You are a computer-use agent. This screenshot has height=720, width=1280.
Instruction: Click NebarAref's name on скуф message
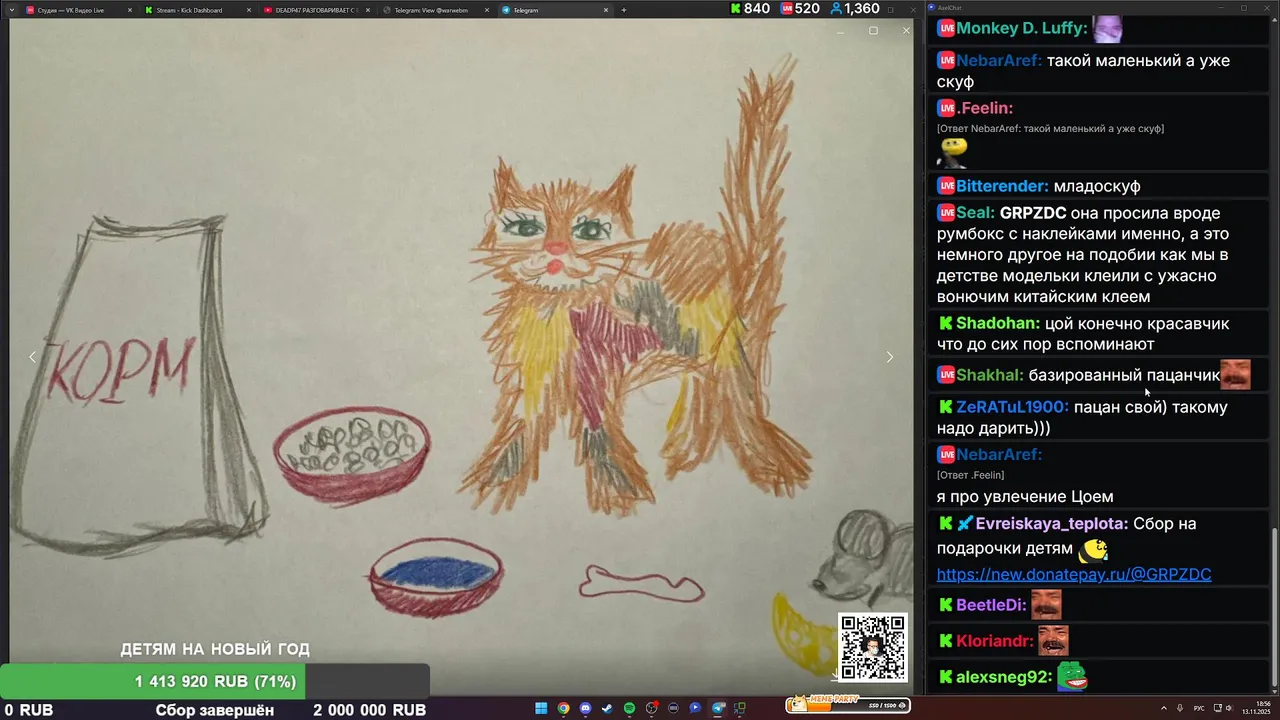tap(999, 60)
